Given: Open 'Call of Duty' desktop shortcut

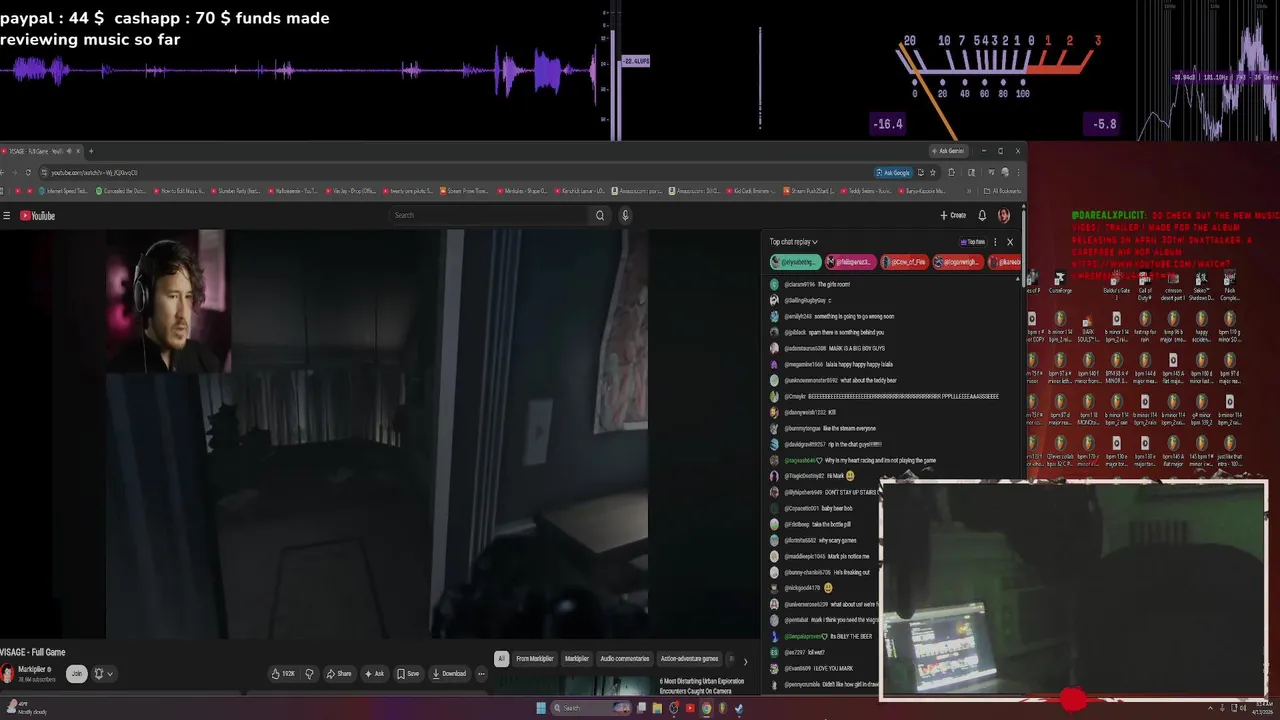Looking at the screenshot, I should tap(1145, 285).
